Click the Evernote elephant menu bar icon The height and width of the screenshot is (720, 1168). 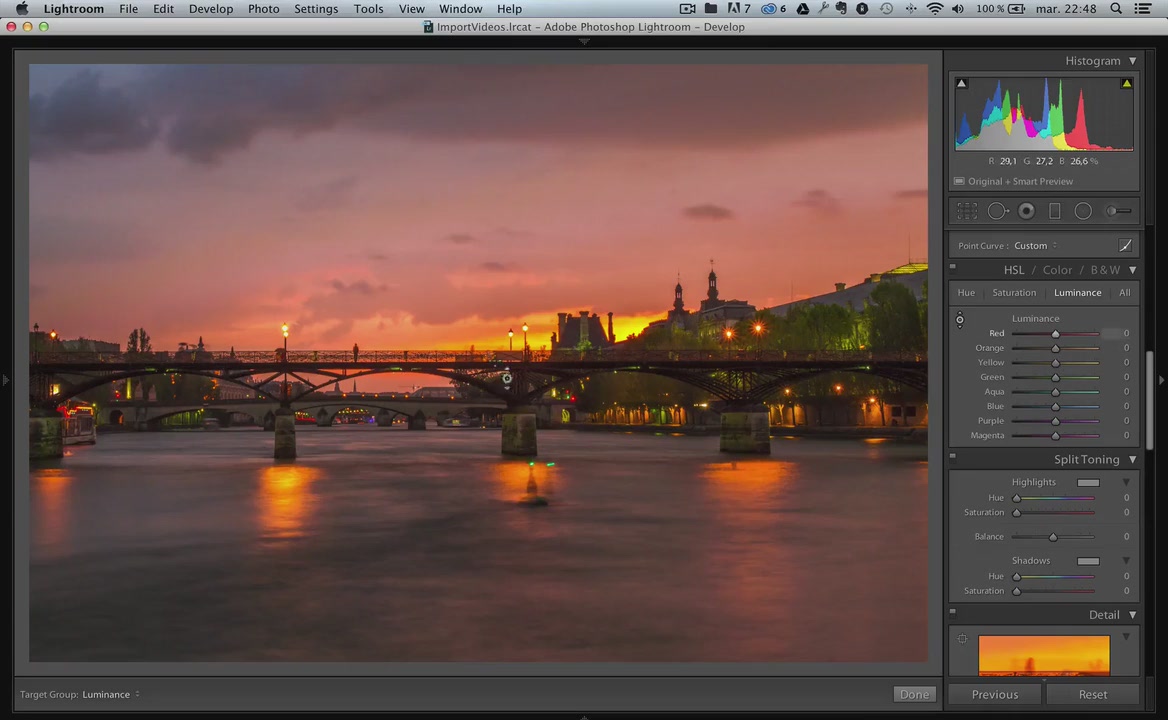tap(841, 9)
